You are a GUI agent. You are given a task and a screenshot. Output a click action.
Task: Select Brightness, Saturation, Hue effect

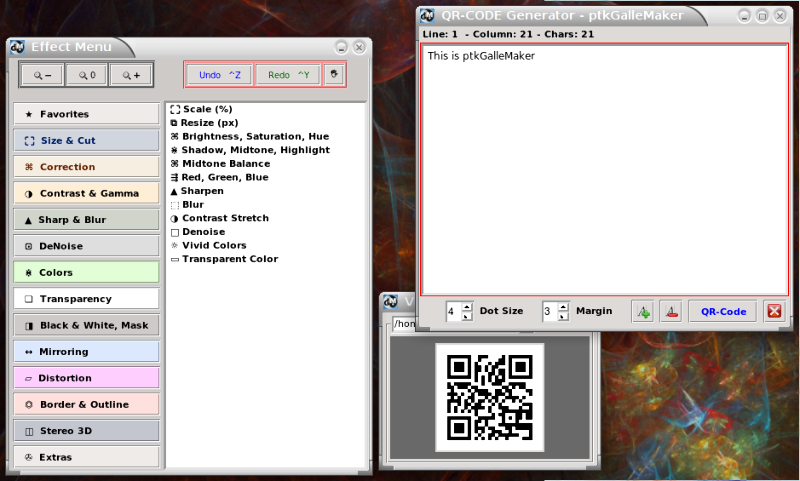[x=250, y=137]
